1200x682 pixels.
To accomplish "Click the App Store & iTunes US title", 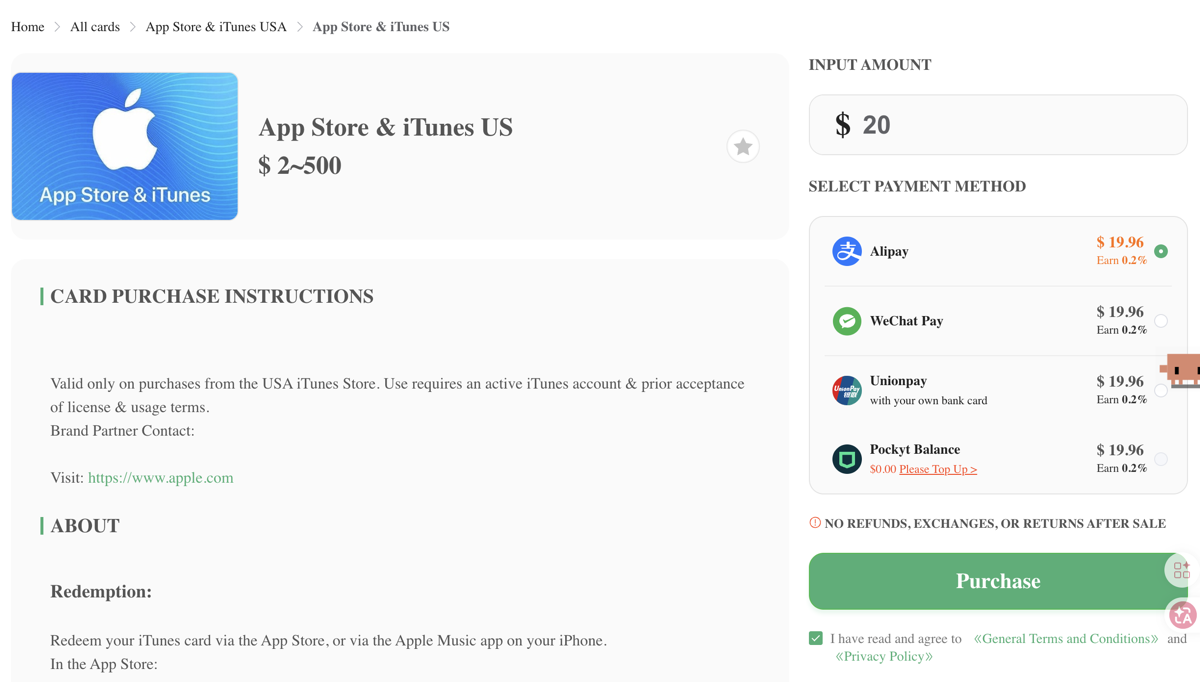I will click(x=386, y=128).
